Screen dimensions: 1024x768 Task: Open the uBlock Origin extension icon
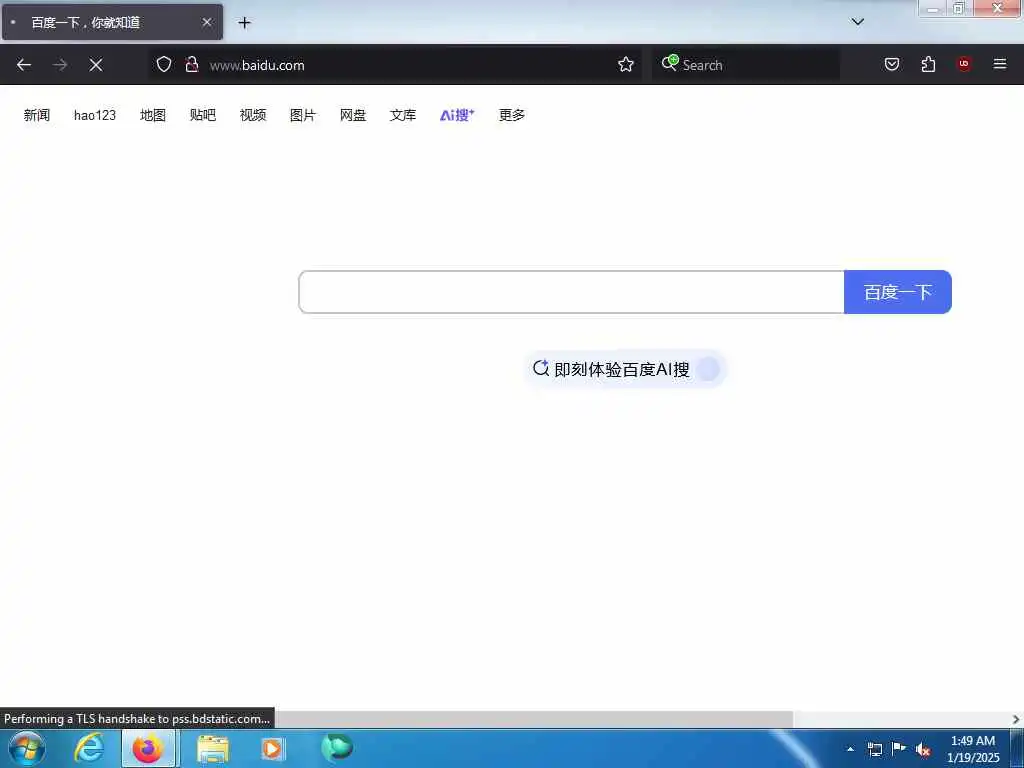click(x=964, y=64)
